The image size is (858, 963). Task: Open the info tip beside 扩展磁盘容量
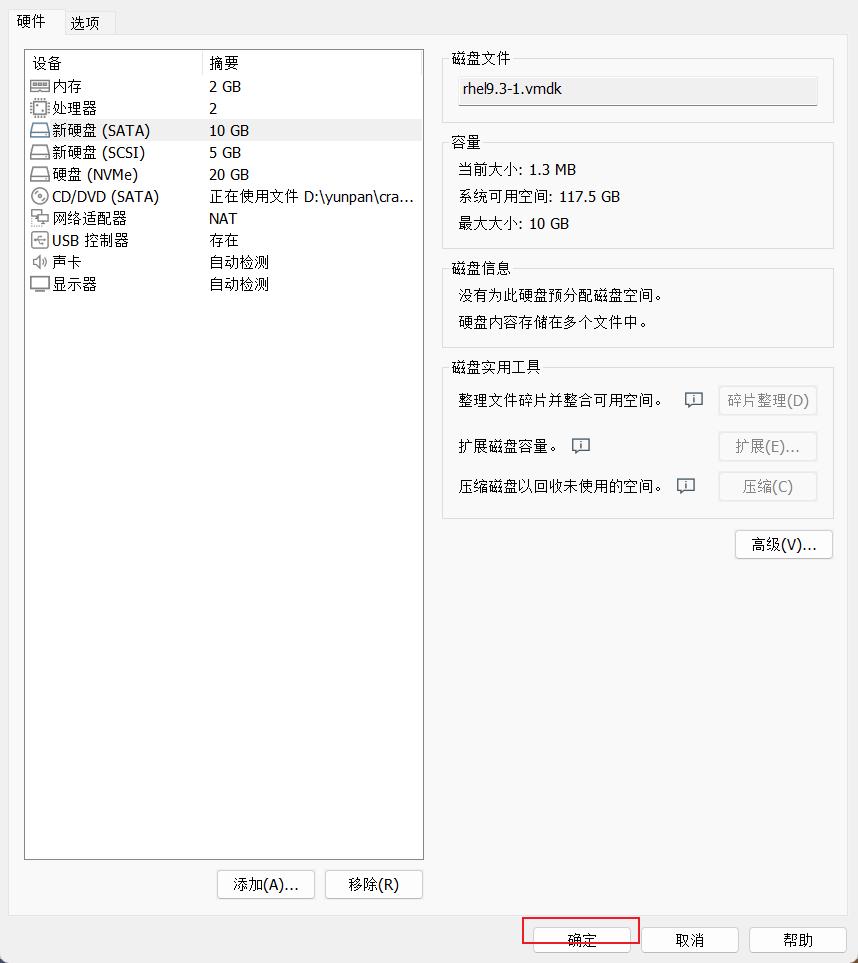coord(581,446)
